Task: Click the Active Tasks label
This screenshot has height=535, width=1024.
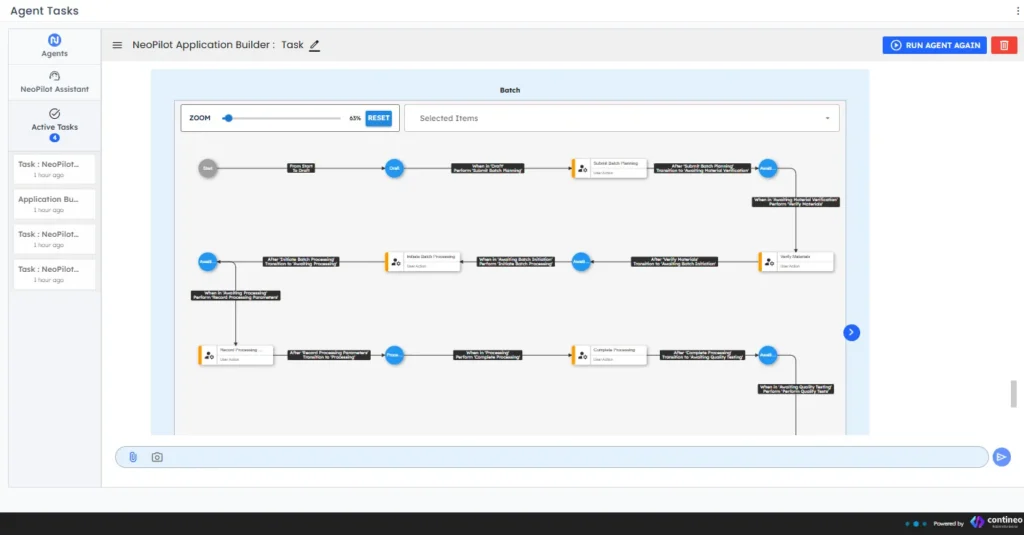Action: [54, 127]
